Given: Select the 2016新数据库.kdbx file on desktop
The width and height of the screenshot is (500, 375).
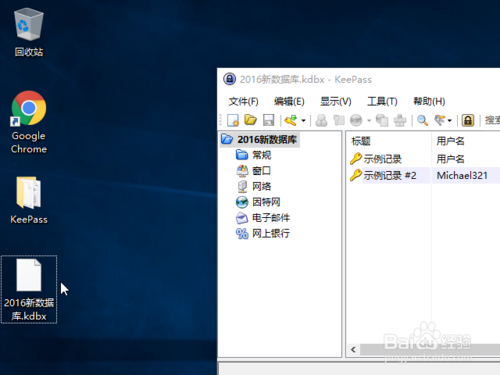Looking at the screenshot, I should (29, 289).
